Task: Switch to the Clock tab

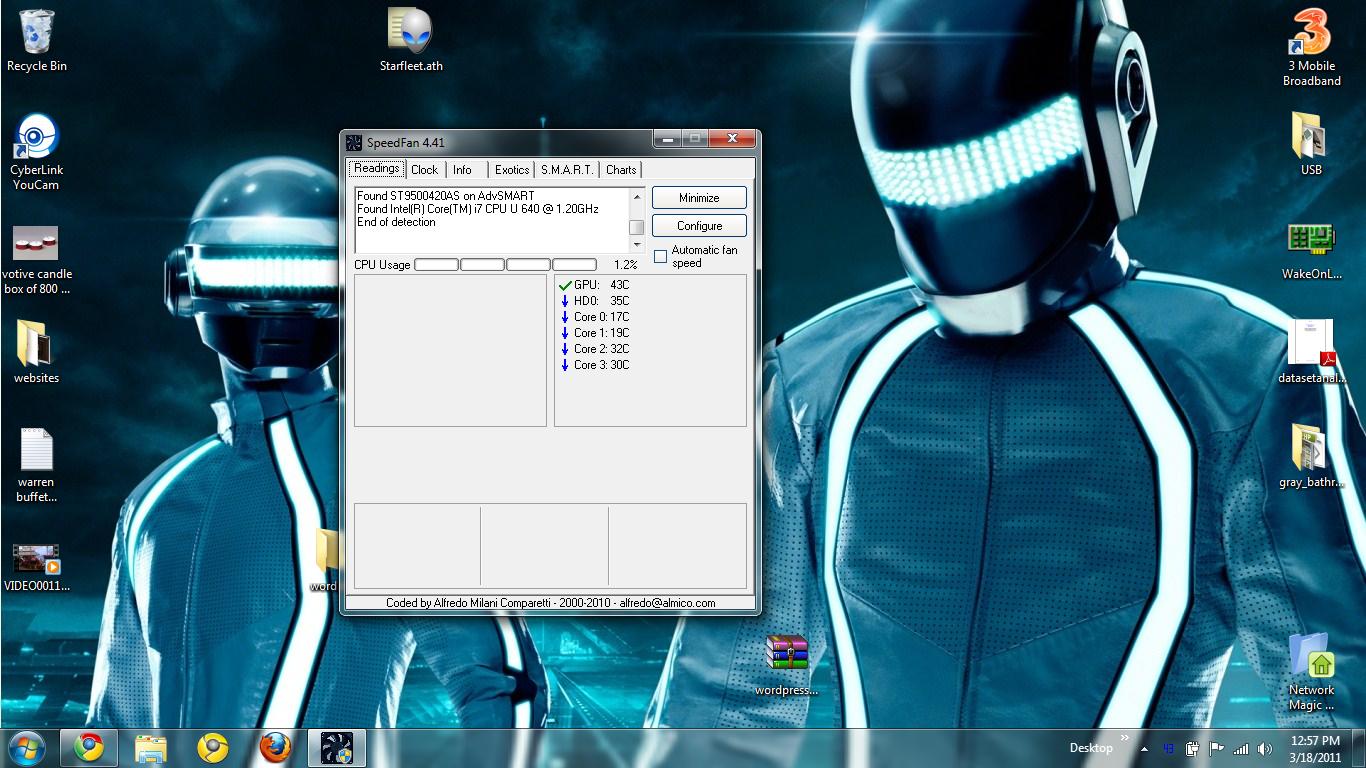Action: [x=425, y=170]
